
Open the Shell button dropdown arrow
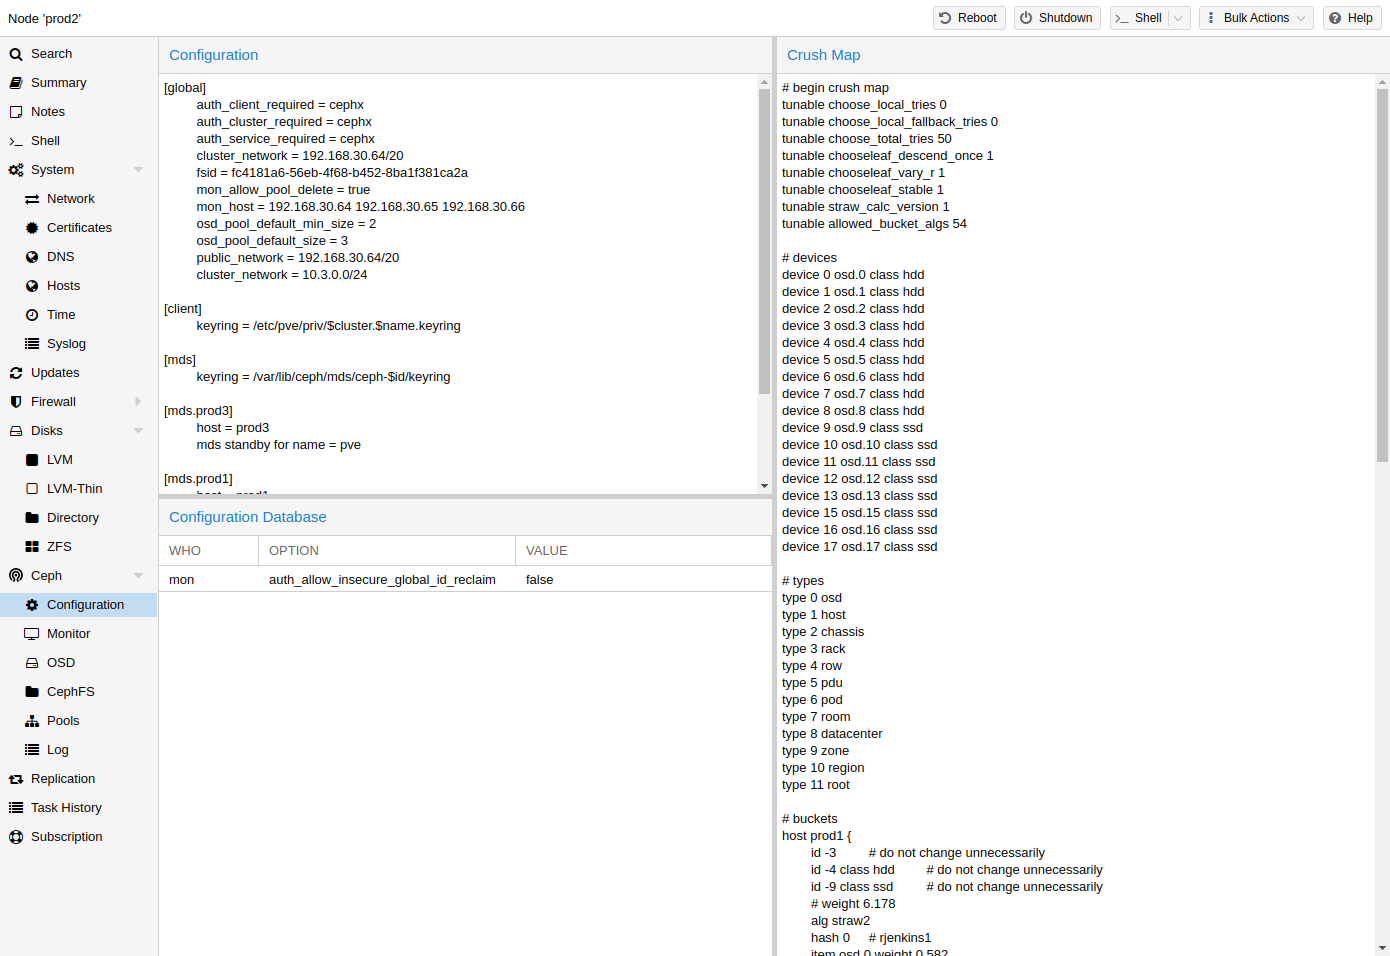(x=1179, y=18)
